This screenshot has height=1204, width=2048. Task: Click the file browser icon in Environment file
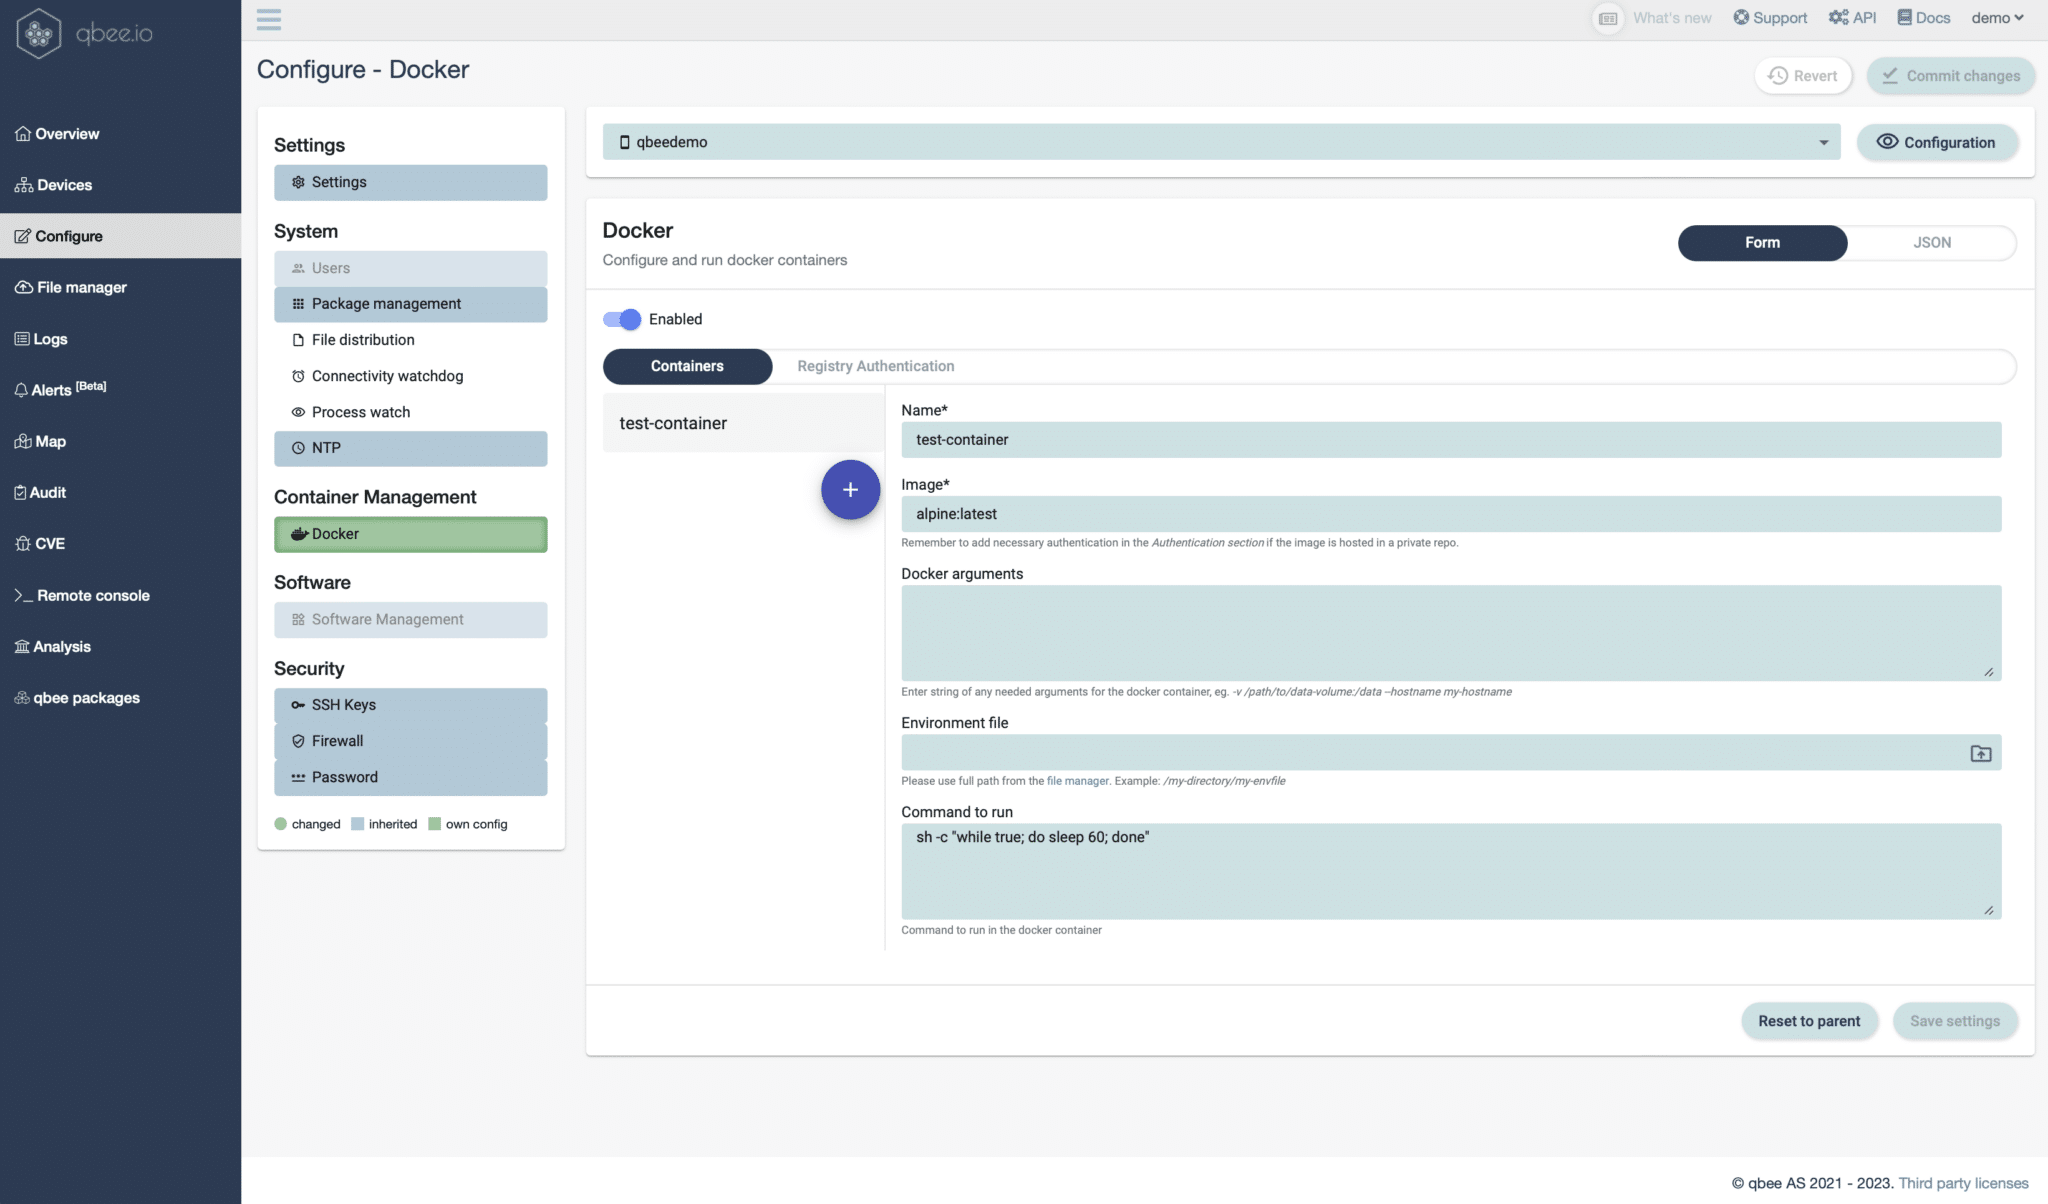[1980, 753]
